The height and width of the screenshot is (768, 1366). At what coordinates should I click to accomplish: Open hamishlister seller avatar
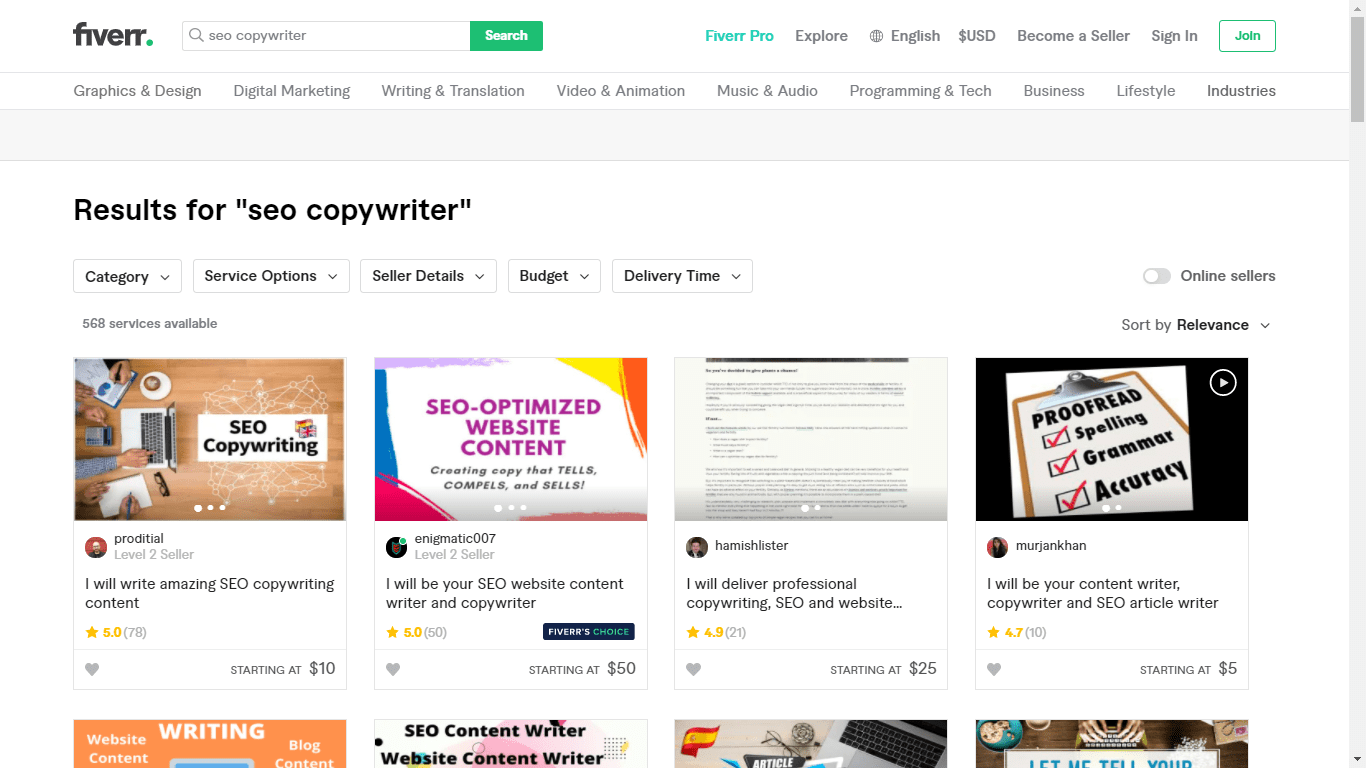coord(697,547)
